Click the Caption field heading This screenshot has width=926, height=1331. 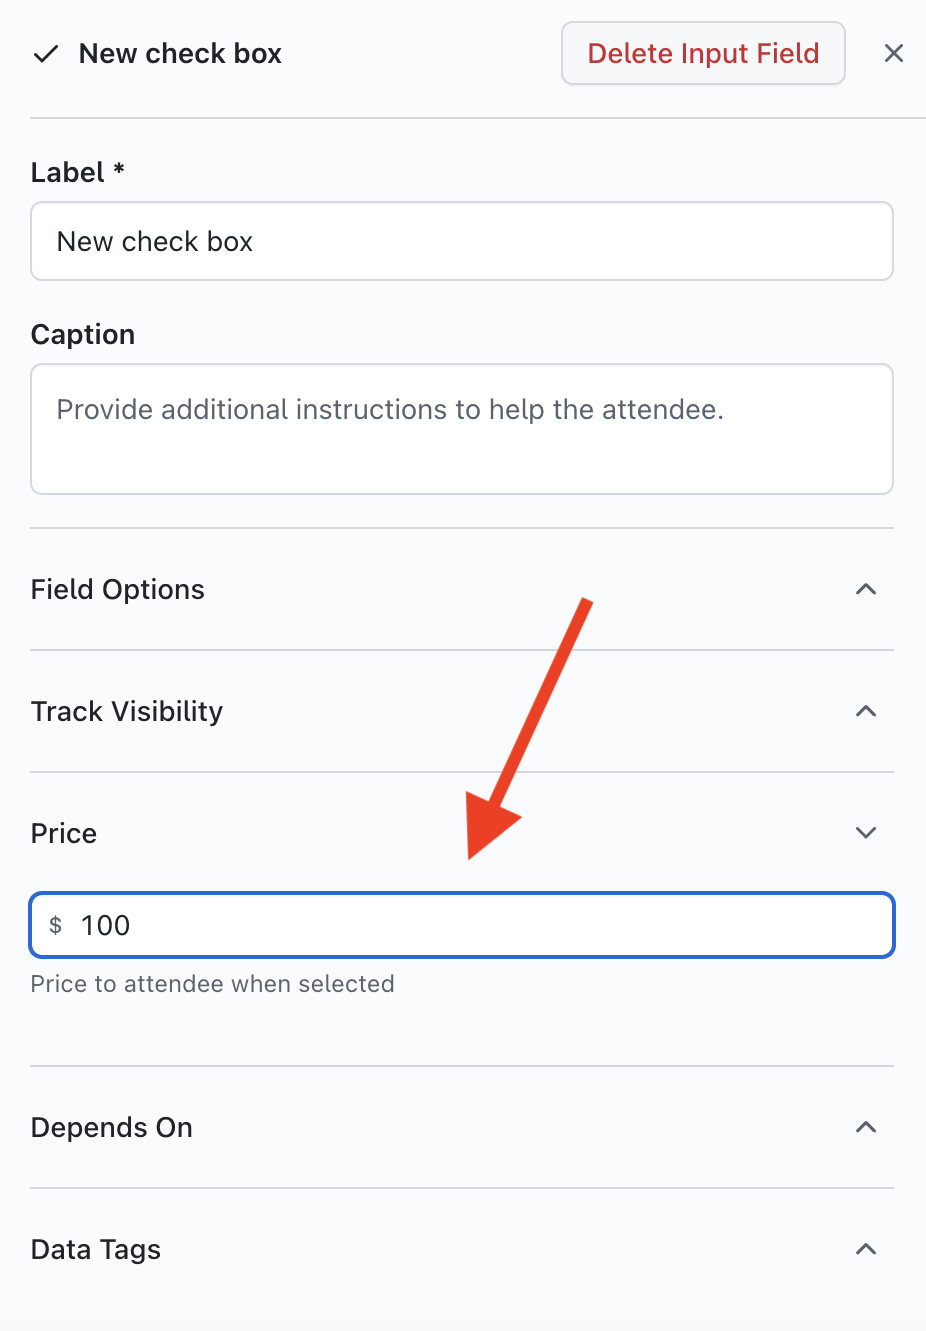pos(83,335)
